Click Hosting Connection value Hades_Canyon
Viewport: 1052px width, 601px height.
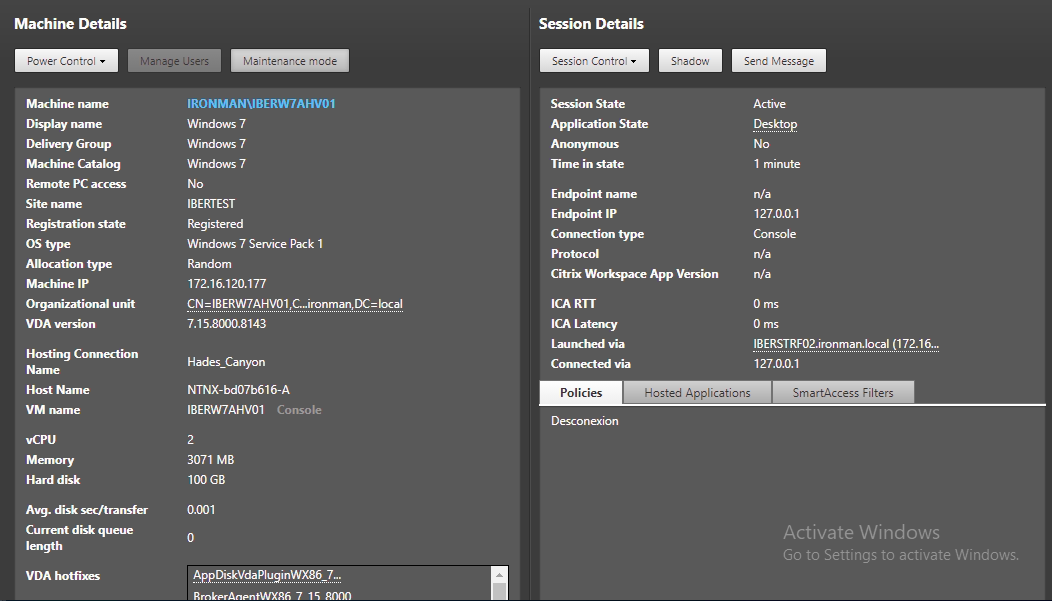226,362
